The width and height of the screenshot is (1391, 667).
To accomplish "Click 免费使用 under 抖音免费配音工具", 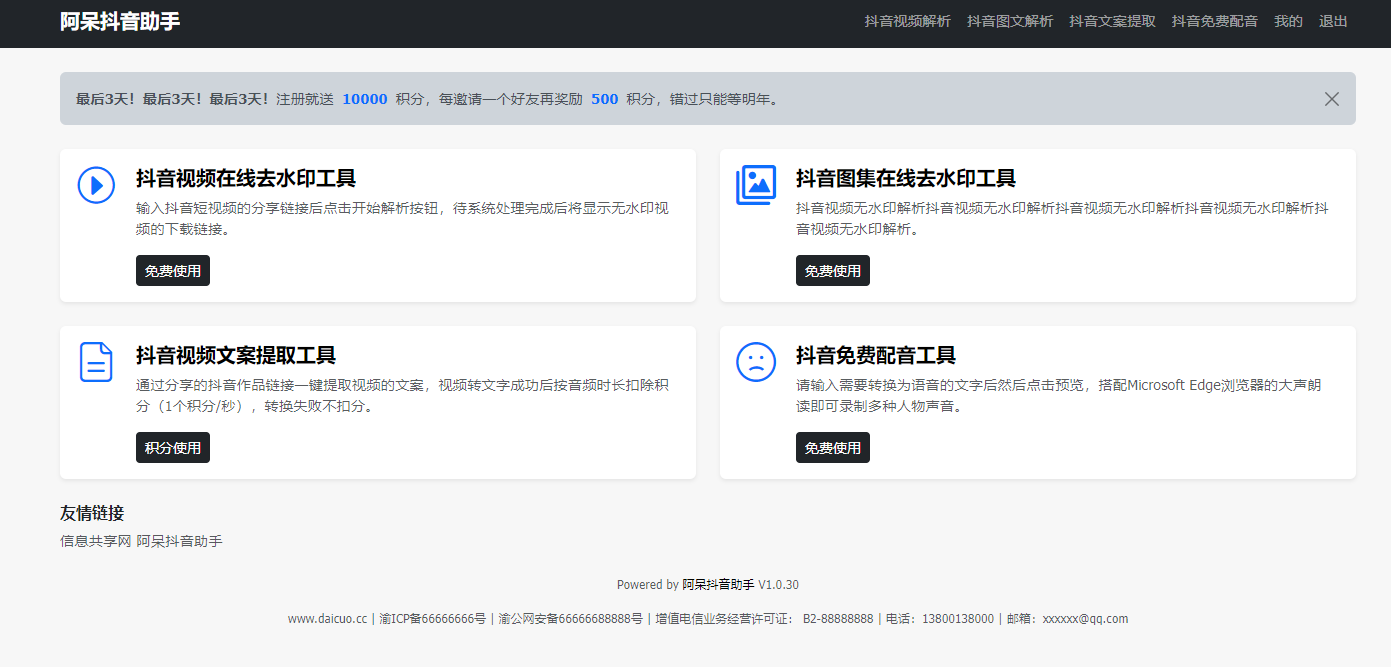I will 833,448.
